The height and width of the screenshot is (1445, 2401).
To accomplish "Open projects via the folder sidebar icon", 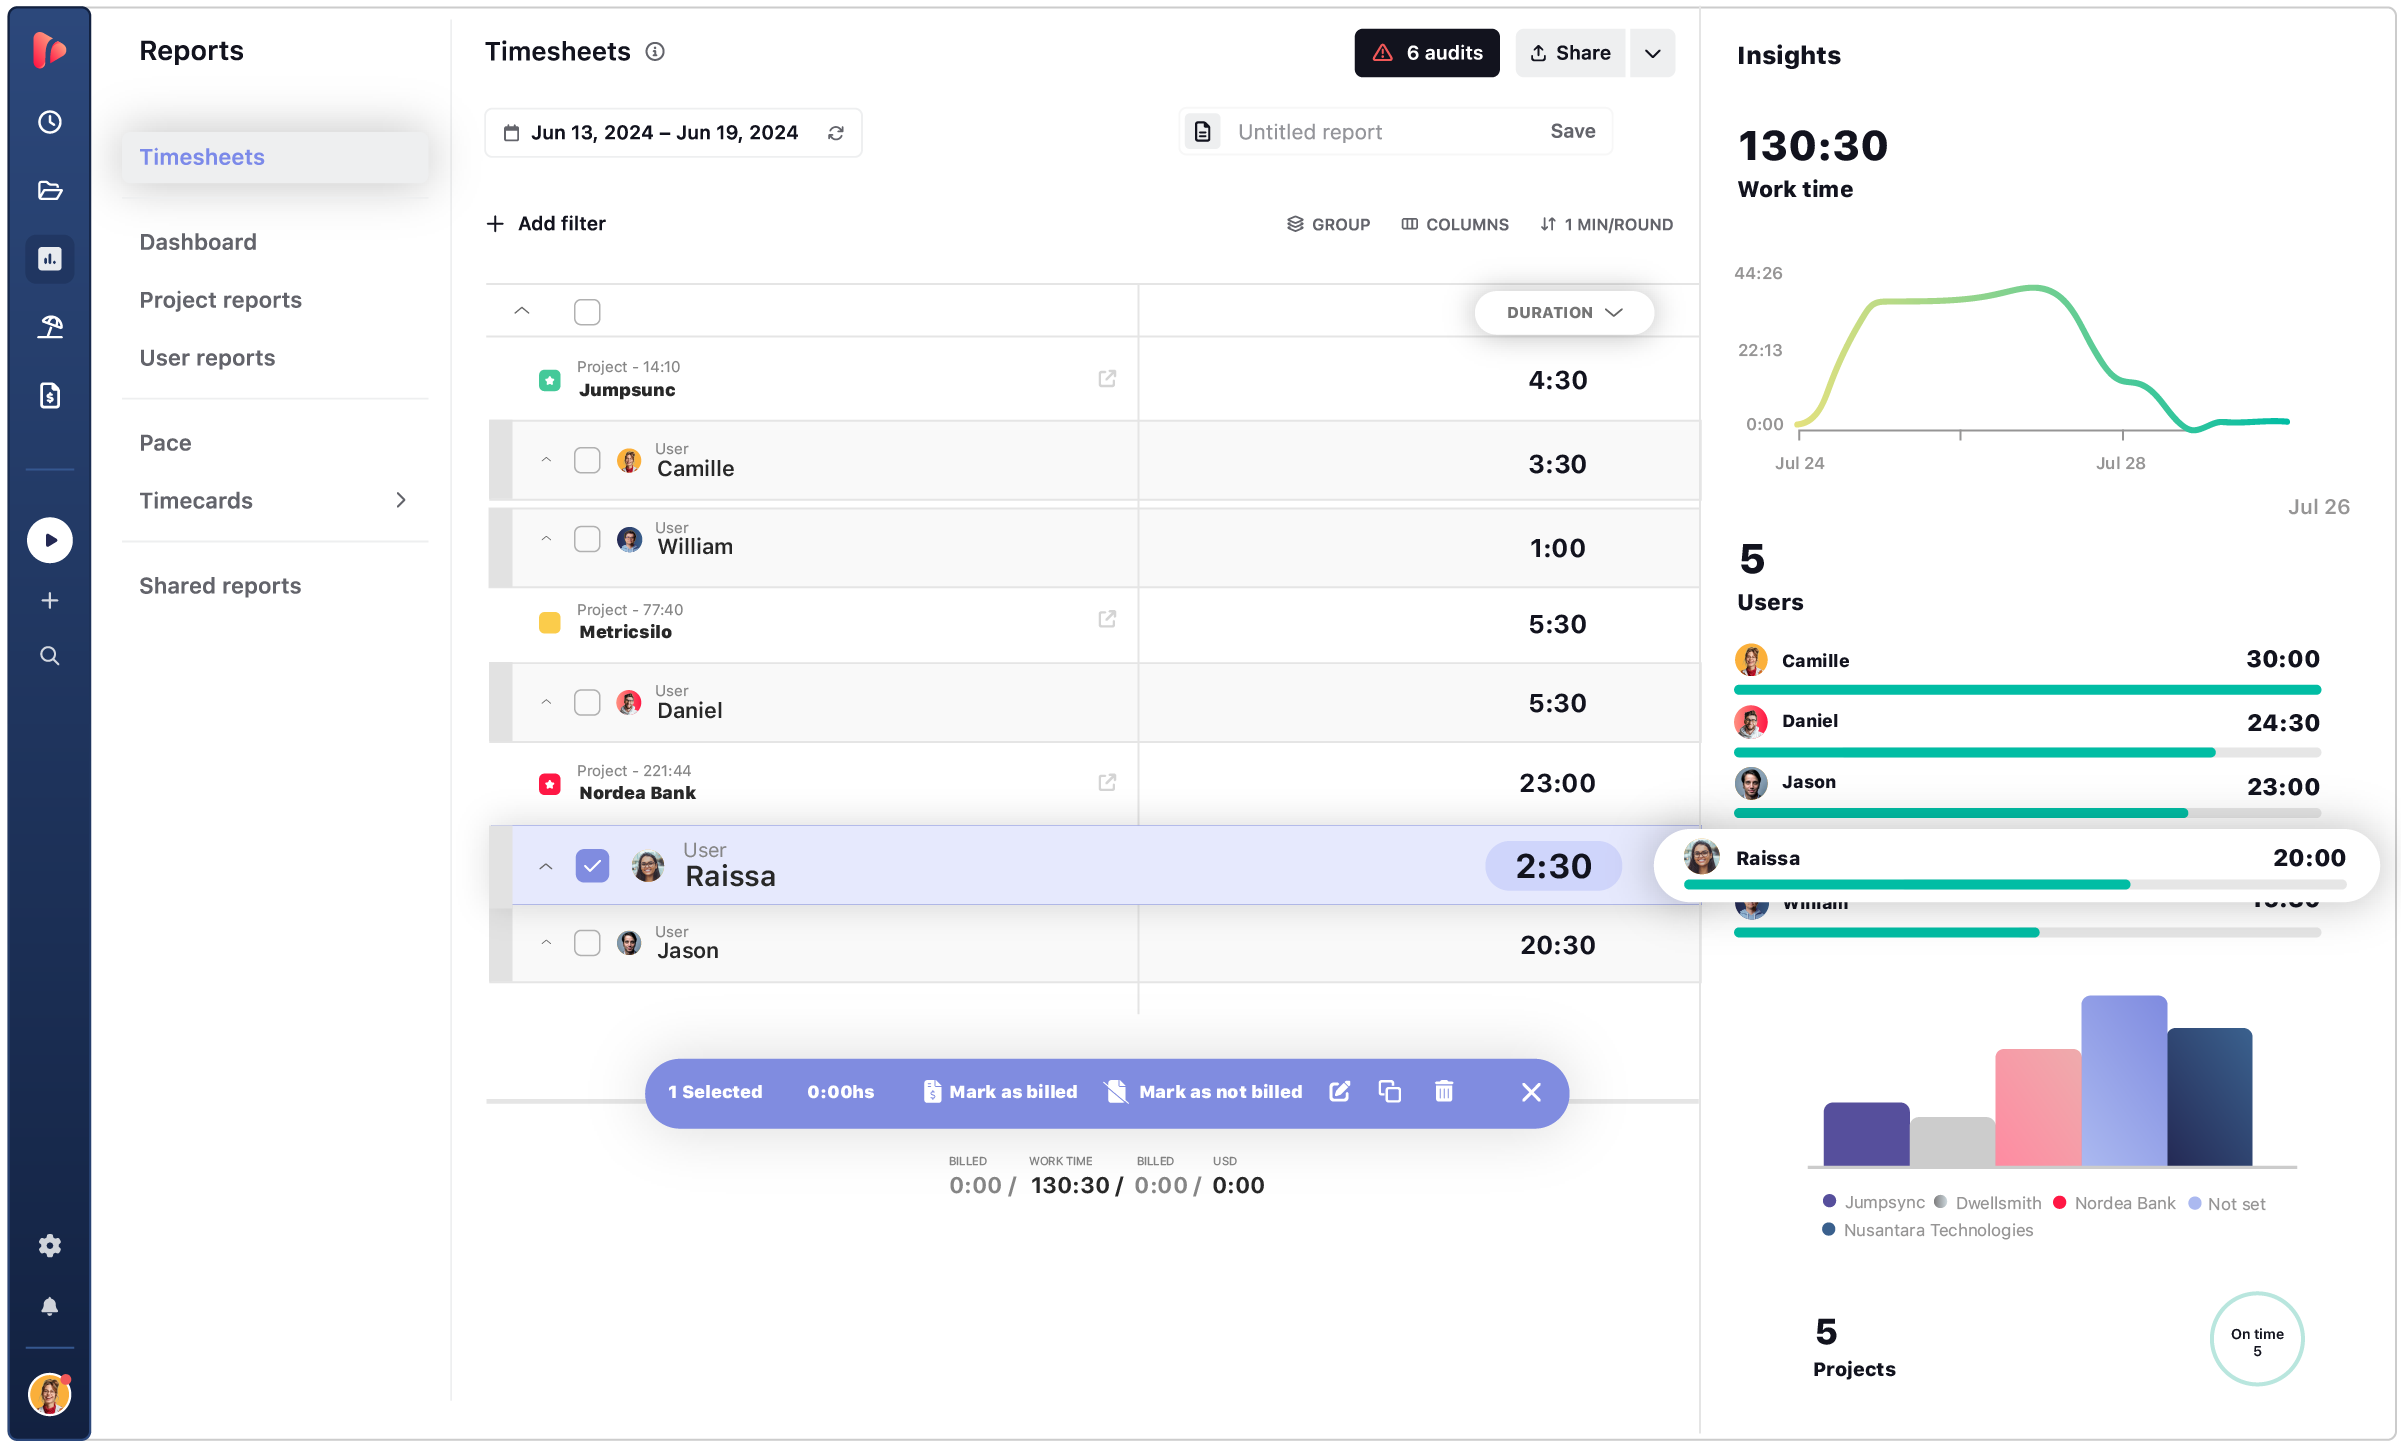I will click(49, 190).
